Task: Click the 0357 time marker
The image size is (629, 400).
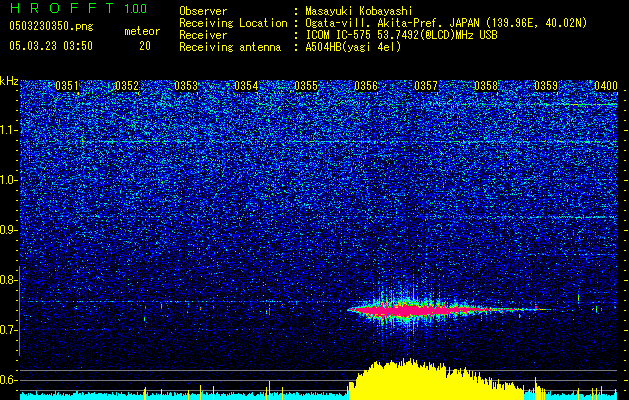Action: 426,86
